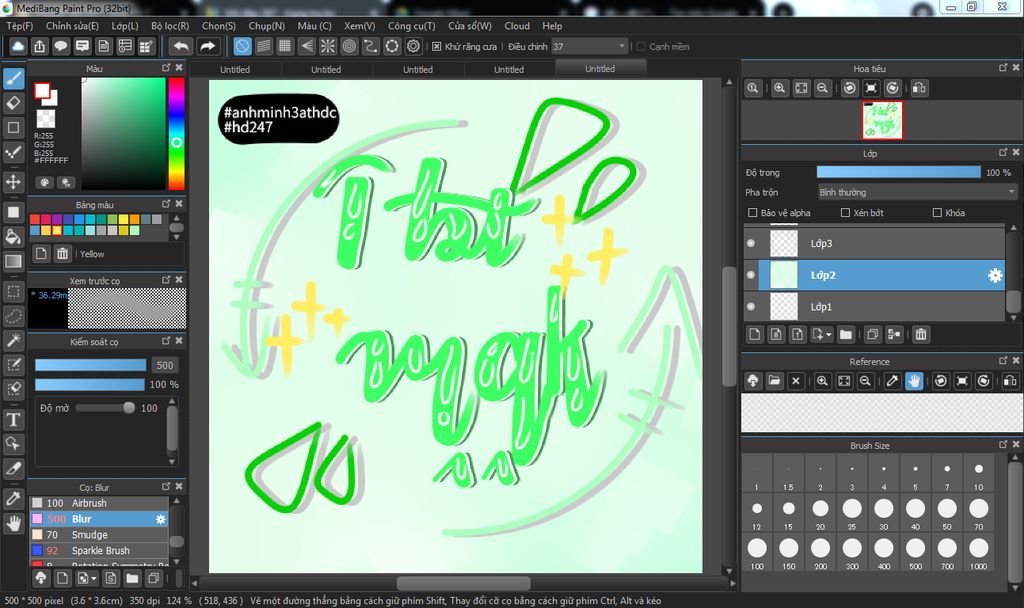This screenshot has height=608, width=1024.
Task: Choose brush size 1000 preset
Action: (x=978, y=552)
